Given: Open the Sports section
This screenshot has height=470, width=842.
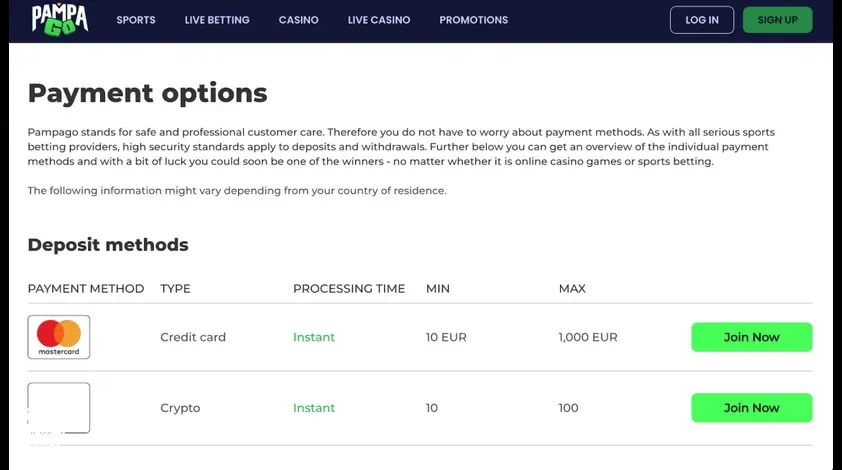Looking at the screenshot, I should (x=136, y=20).
